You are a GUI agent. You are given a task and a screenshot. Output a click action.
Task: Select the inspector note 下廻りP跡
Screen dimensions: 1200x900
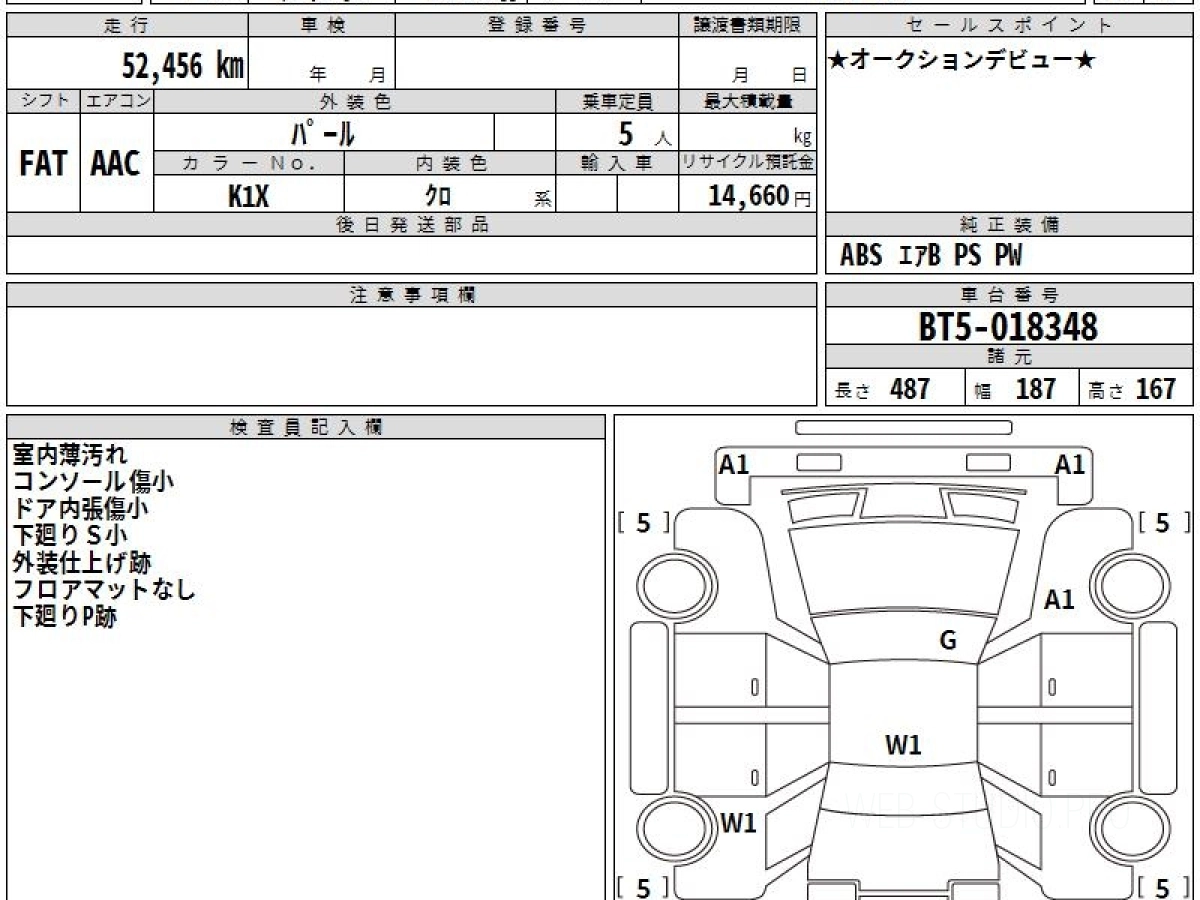click(x=65, y=617)
